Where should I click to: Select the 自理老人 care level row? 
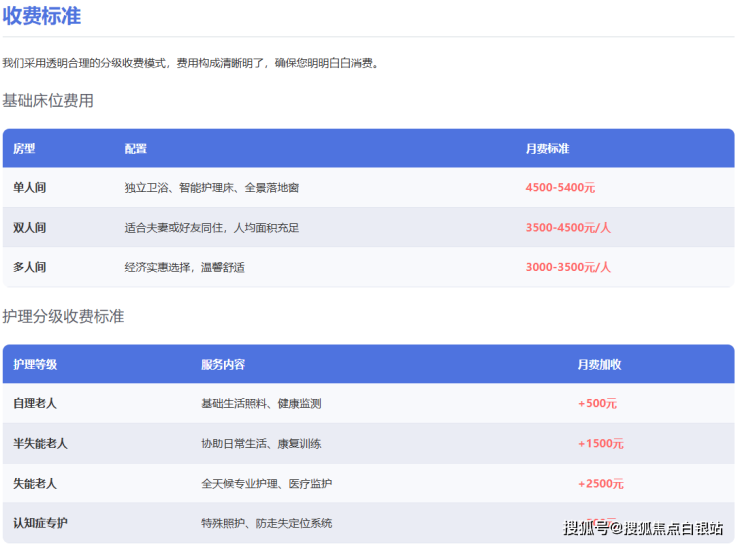[35, 403]
